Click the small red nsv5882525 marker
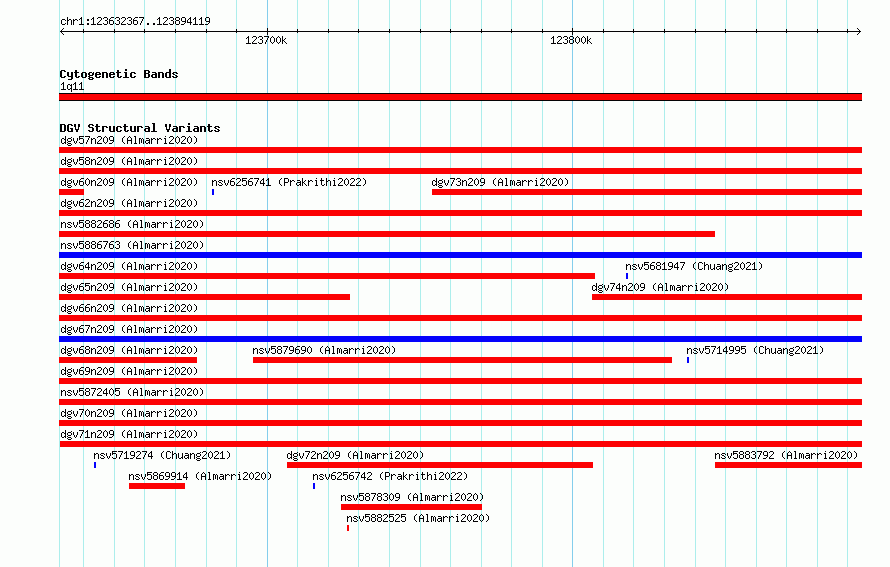The image size is (890, 567). click(348, 528)
